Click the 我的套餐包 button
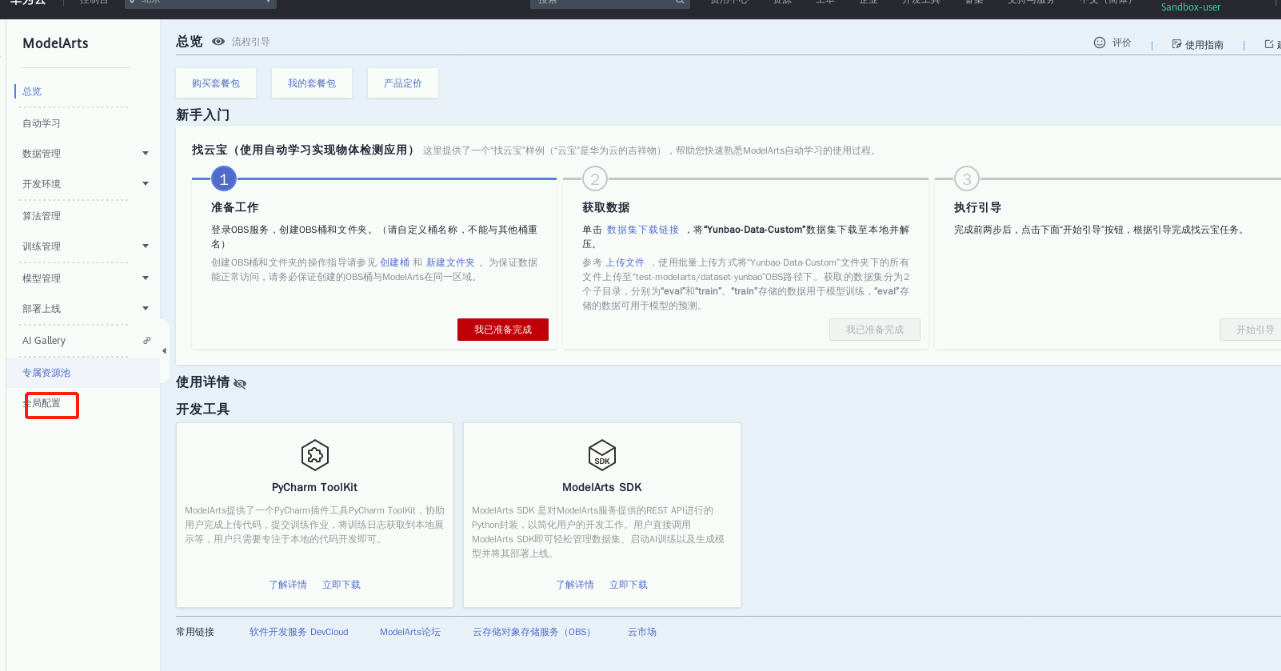This screenshot has height=671, width=1281. click(x=312, y=83)
